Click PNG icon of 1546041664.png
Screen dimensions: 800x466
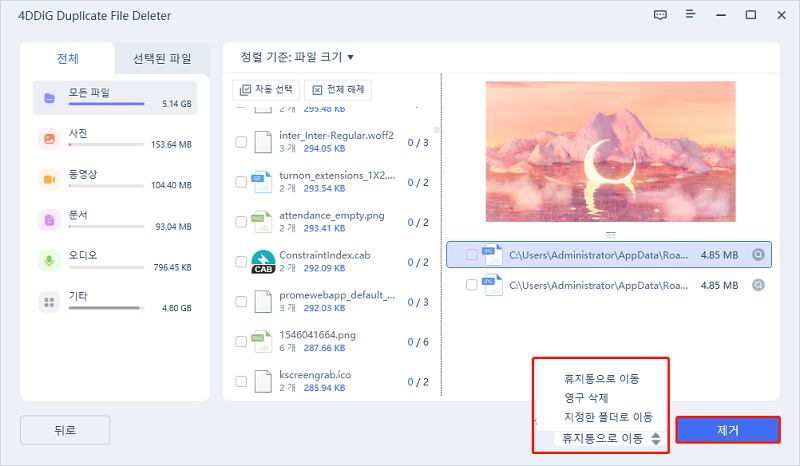[262, 341]
